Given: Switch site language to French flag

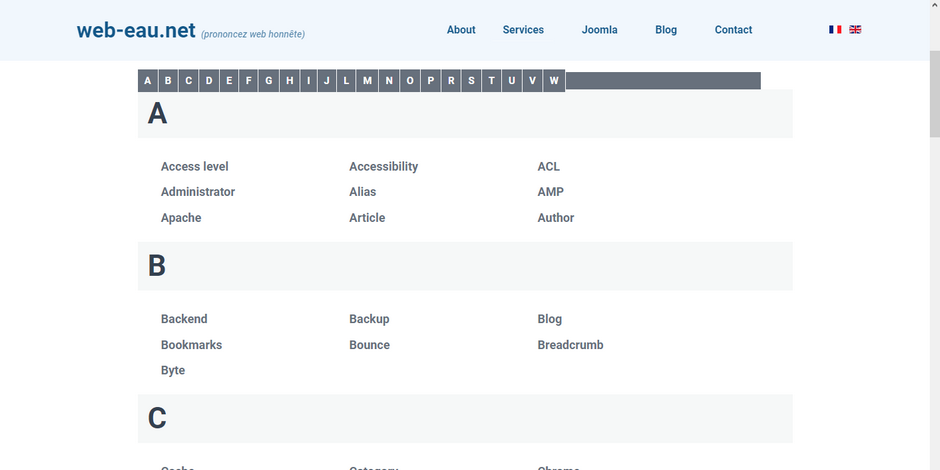Looking at the screenshot, I should coord(835,29).
